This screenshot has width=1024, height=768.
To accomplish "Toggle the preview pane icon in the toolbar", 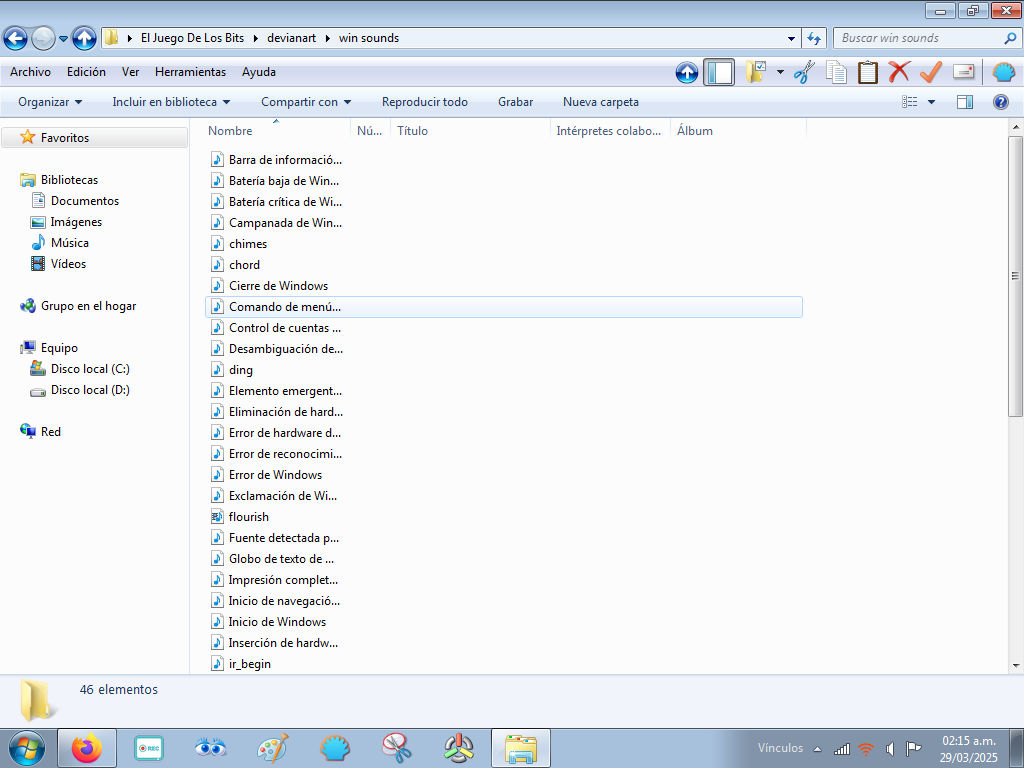I will click(964, 101).
